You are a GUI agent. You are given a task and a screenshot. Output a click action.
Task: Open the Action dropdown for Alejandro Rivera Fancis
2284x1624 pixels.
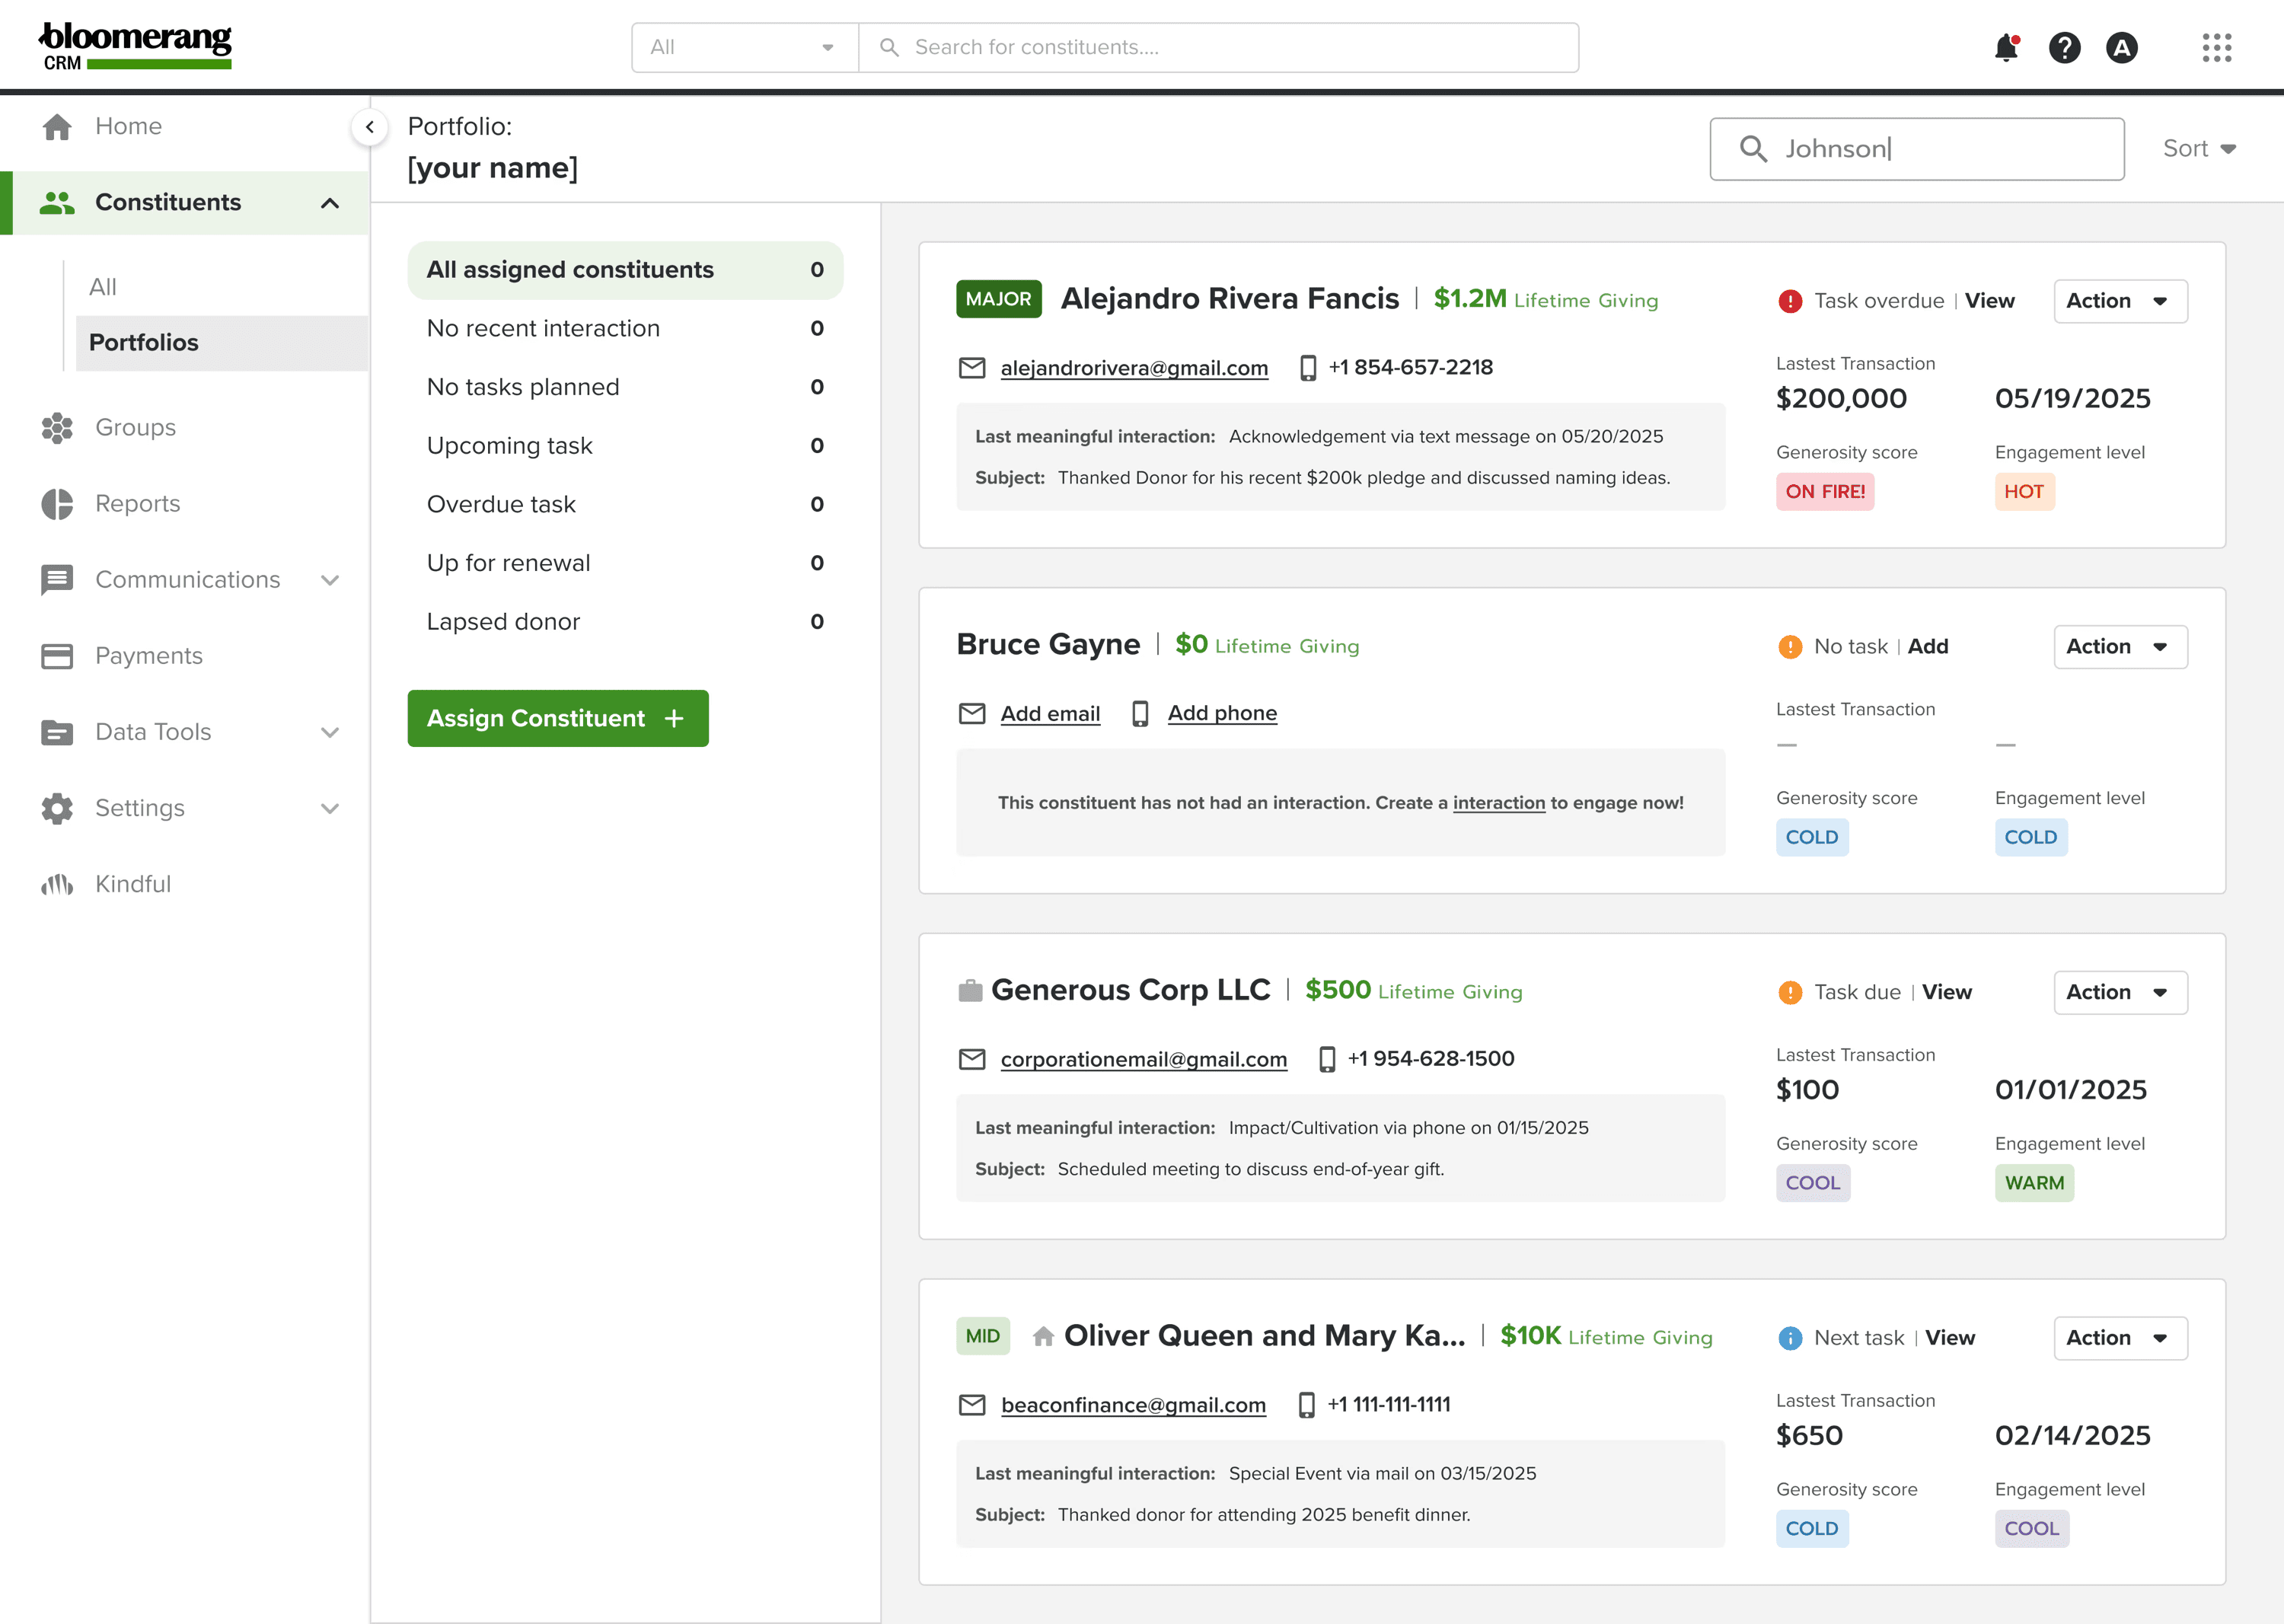point(2119,300)
